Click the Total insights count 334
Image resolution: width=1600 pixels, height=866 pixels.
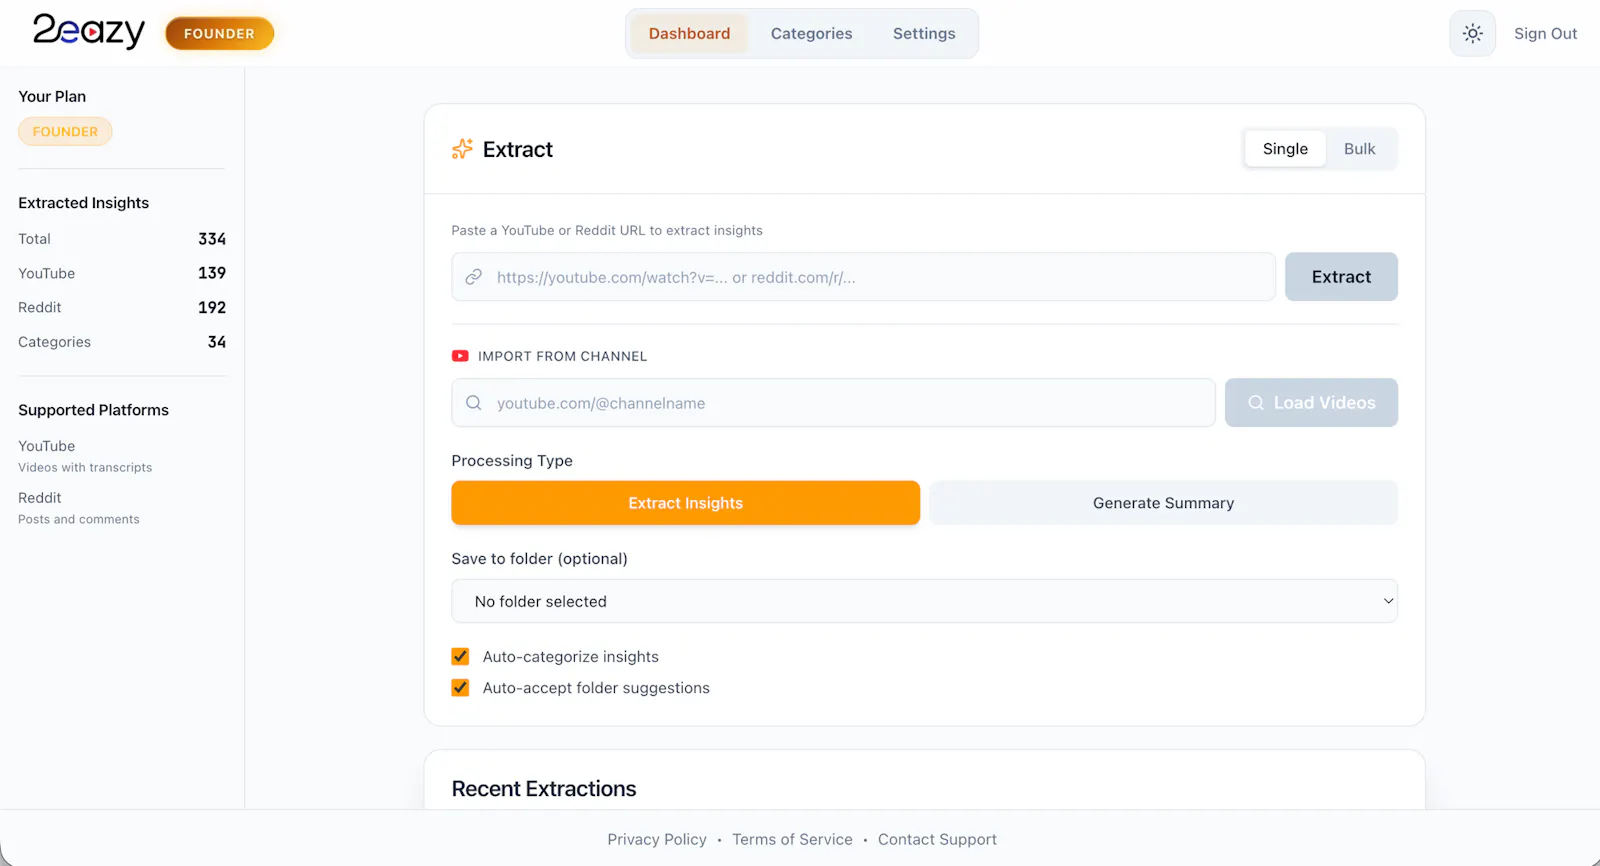pyautogui.click(x=212, y=239)
